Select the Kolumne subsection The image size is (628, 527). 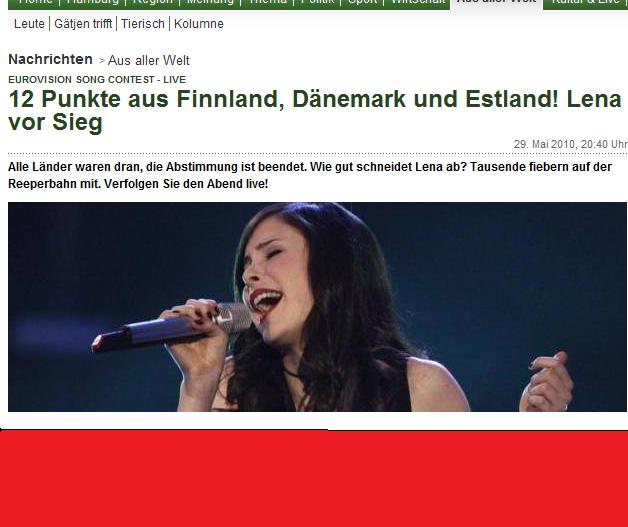199,24
